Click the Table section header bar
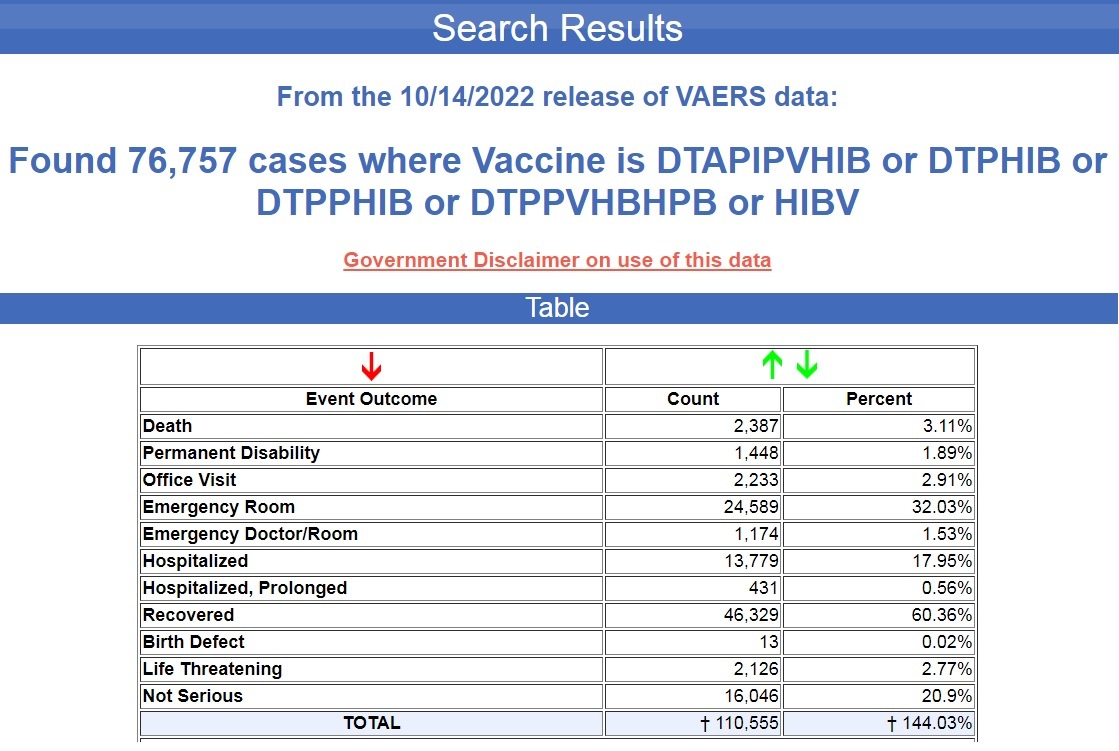This screenshot has width=1119, height=751. (x=558, y=308)
